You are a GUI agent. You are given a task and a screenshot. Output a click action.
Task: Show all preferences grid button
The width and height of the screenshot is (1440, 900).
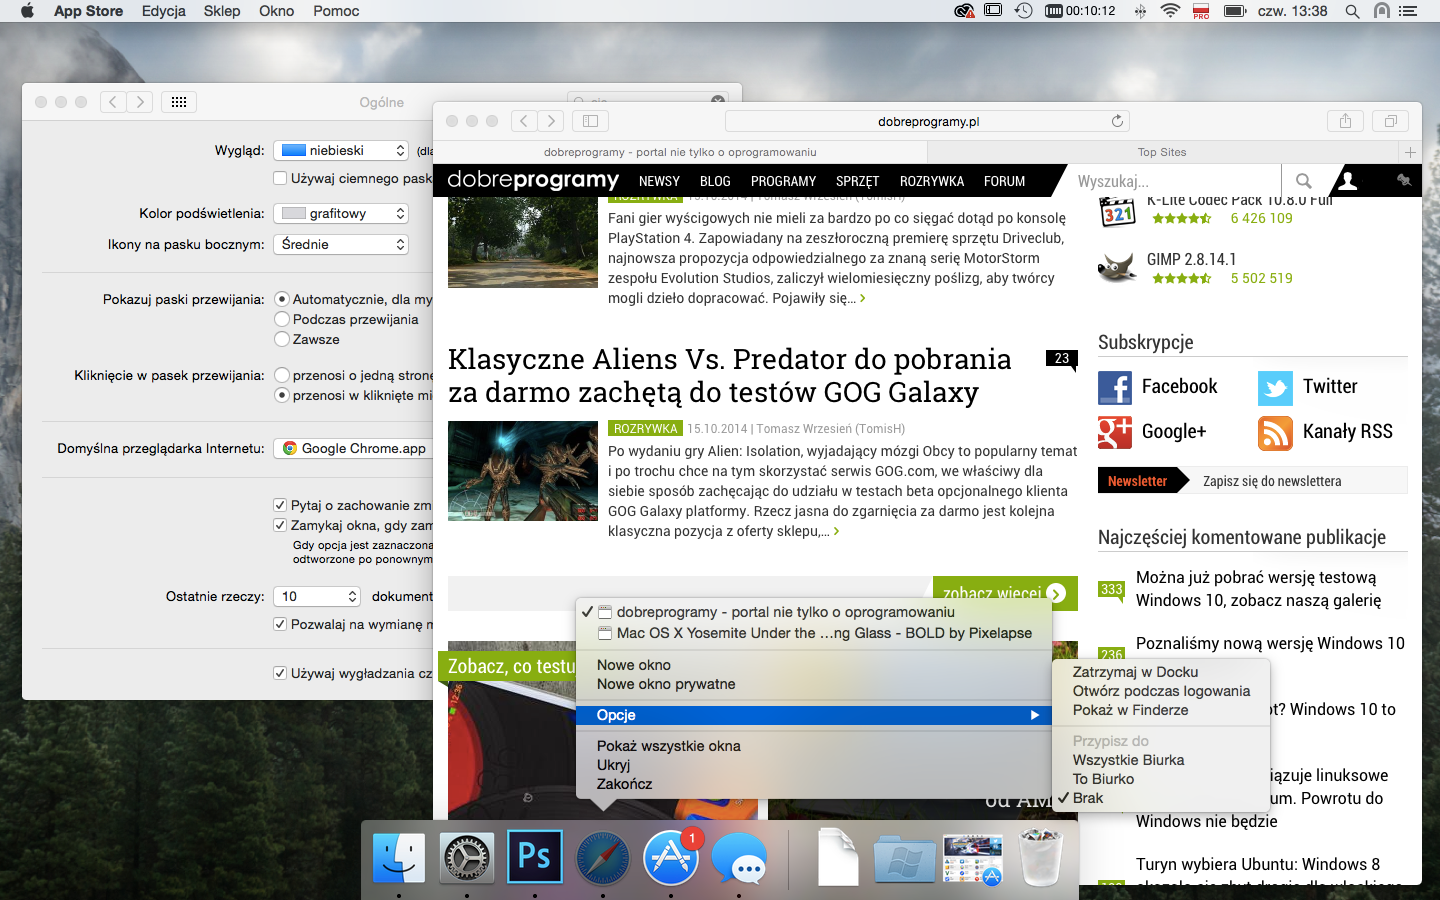[179, 102]
